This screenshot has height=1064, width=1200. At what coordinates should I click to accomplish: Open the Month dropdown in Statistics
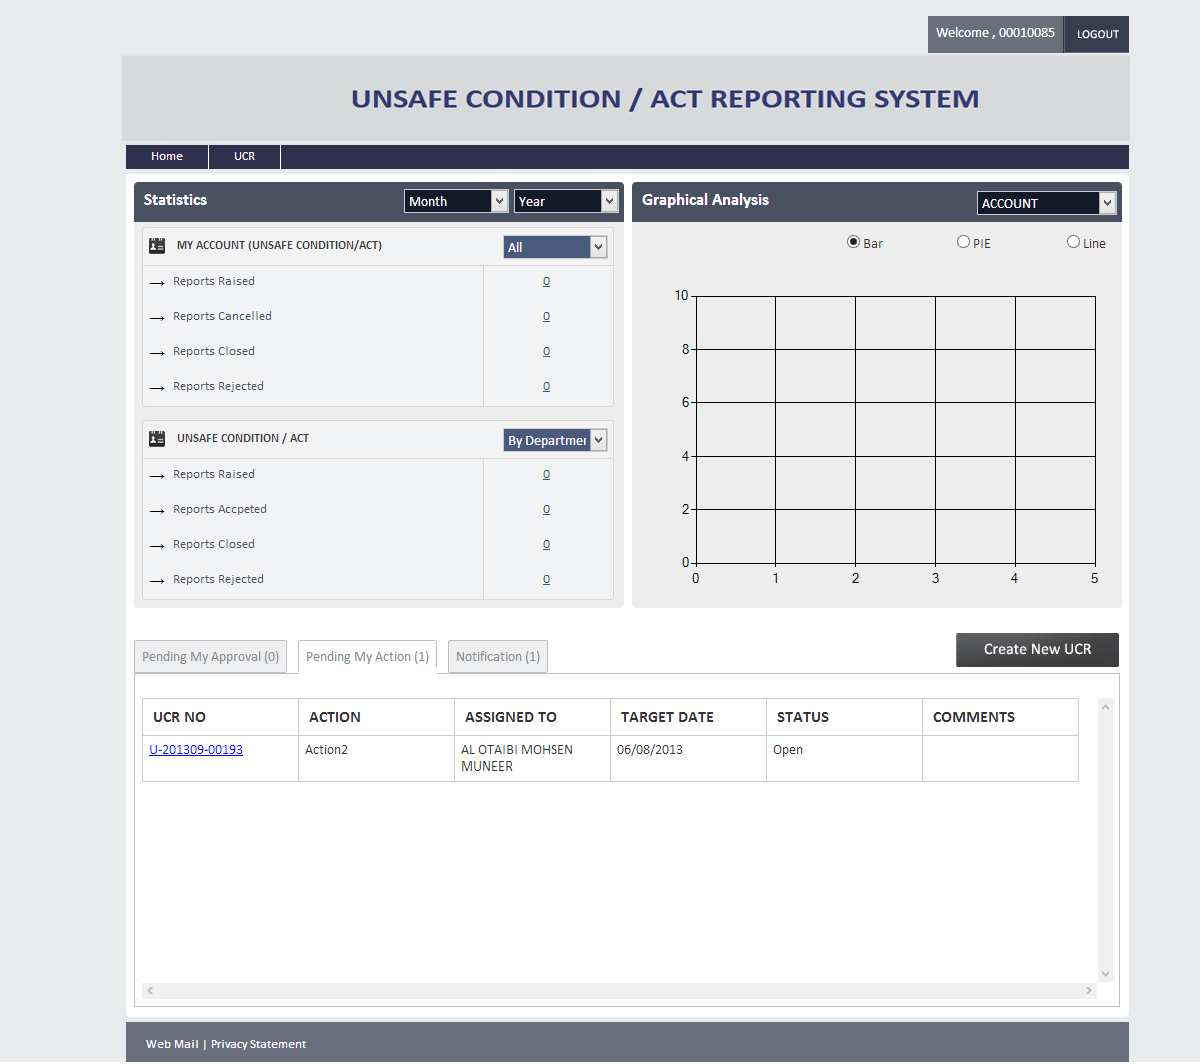click(x=457, y=201)
